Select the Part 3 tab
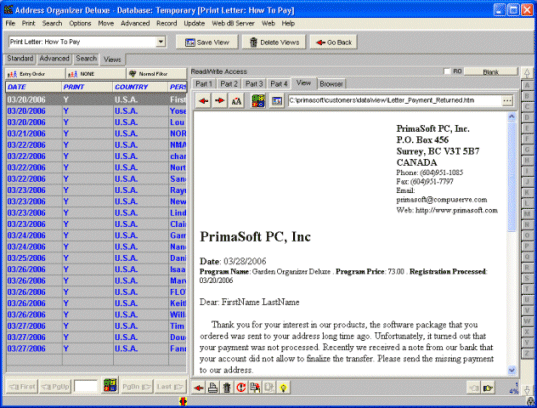The image size is (537, 408). tap(254, 84)
